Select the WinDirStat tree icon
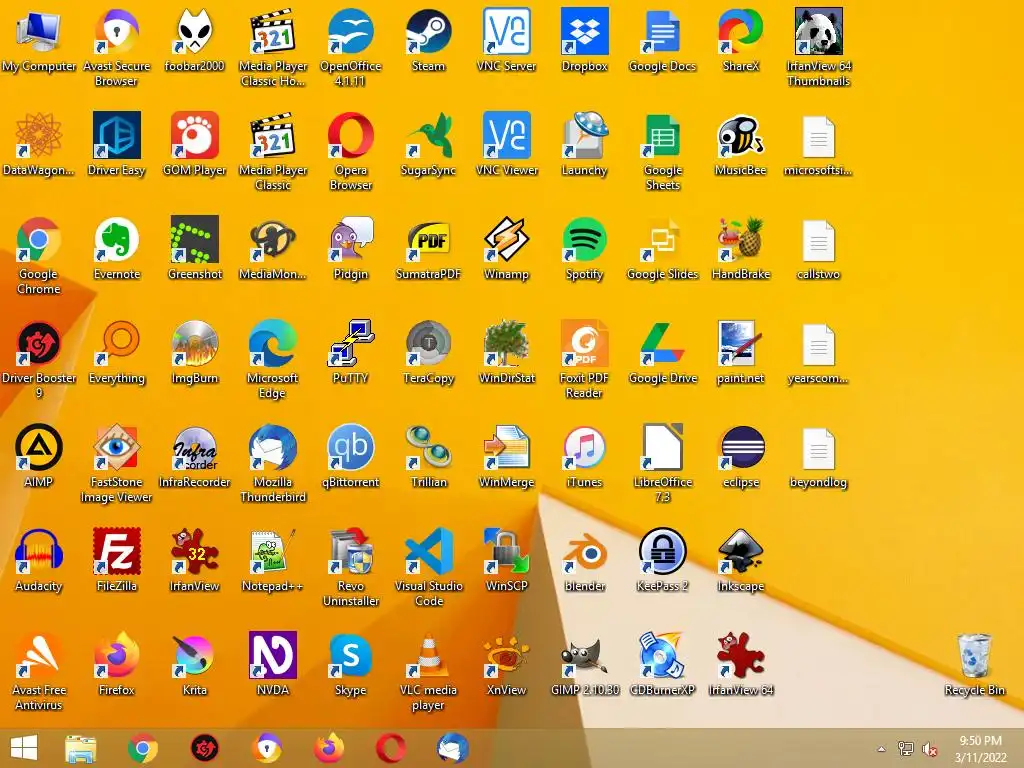Screen dimensions: 1024x768 tap(507, 344)
